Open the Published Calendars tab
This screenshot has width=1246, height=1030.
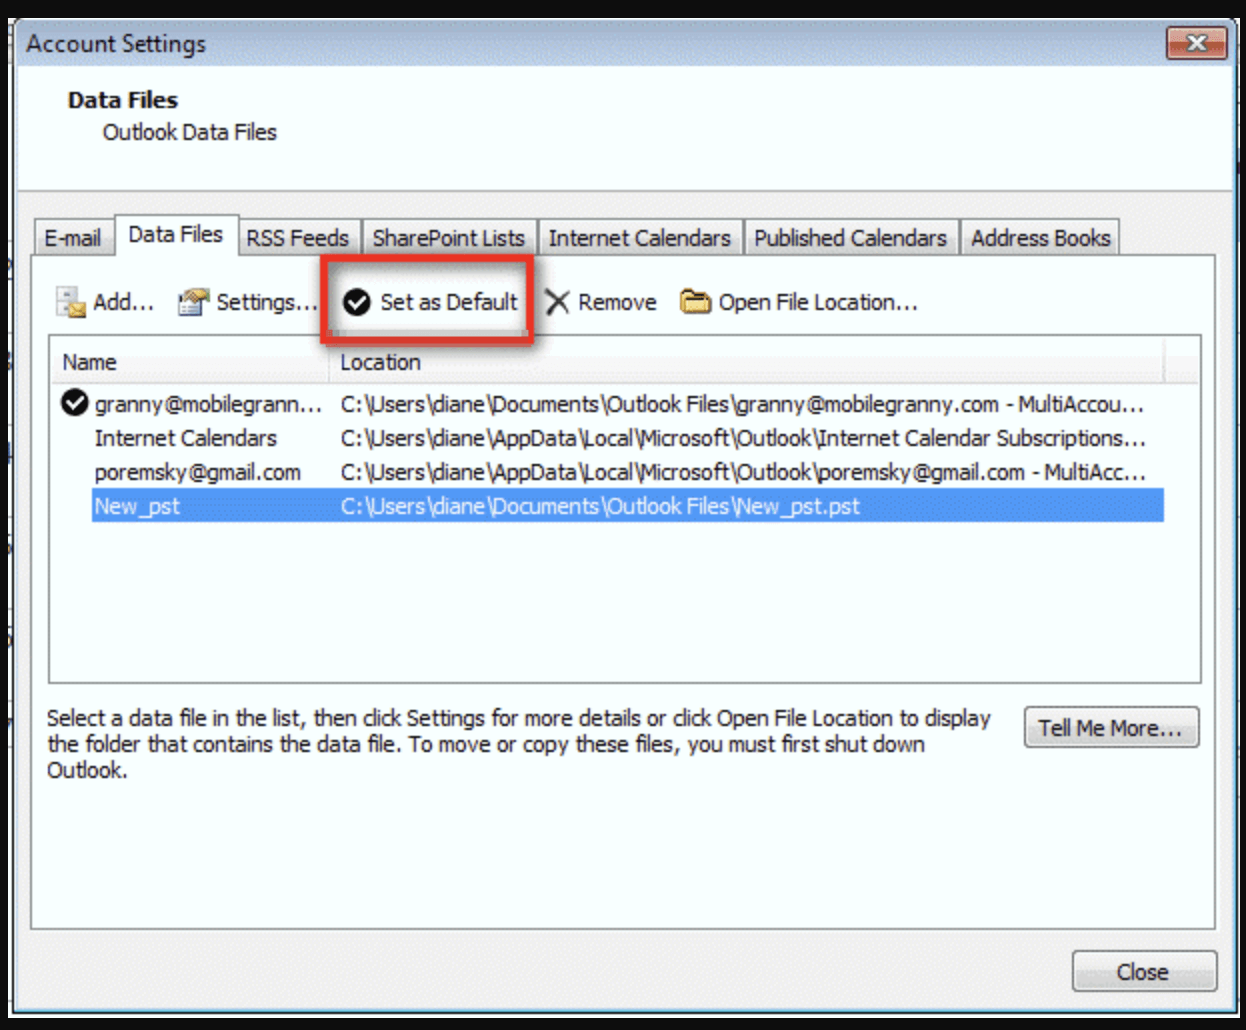click(852, 238)
